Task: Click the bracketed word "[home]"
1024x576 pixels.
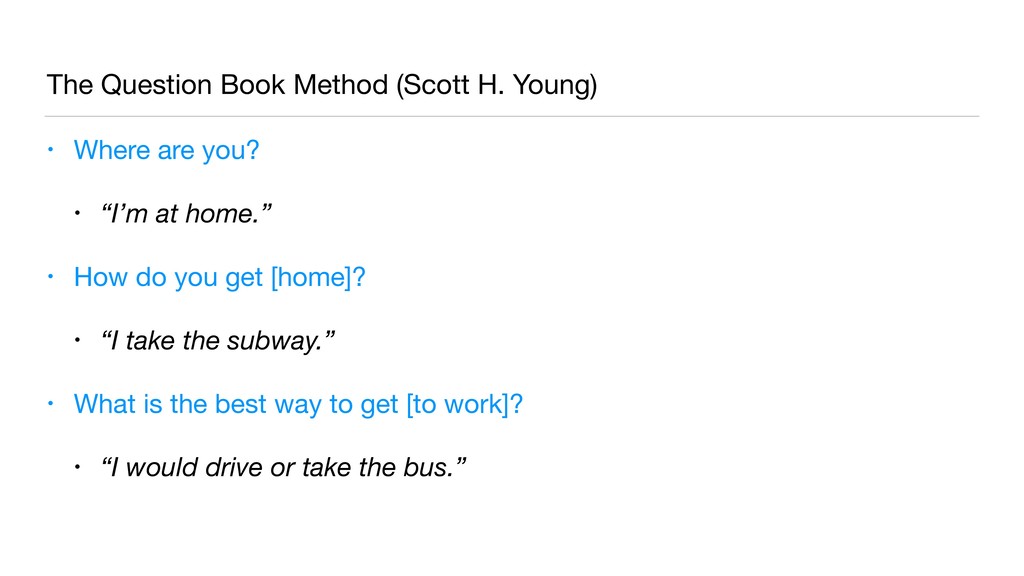Action: click(x=311, y=278)
